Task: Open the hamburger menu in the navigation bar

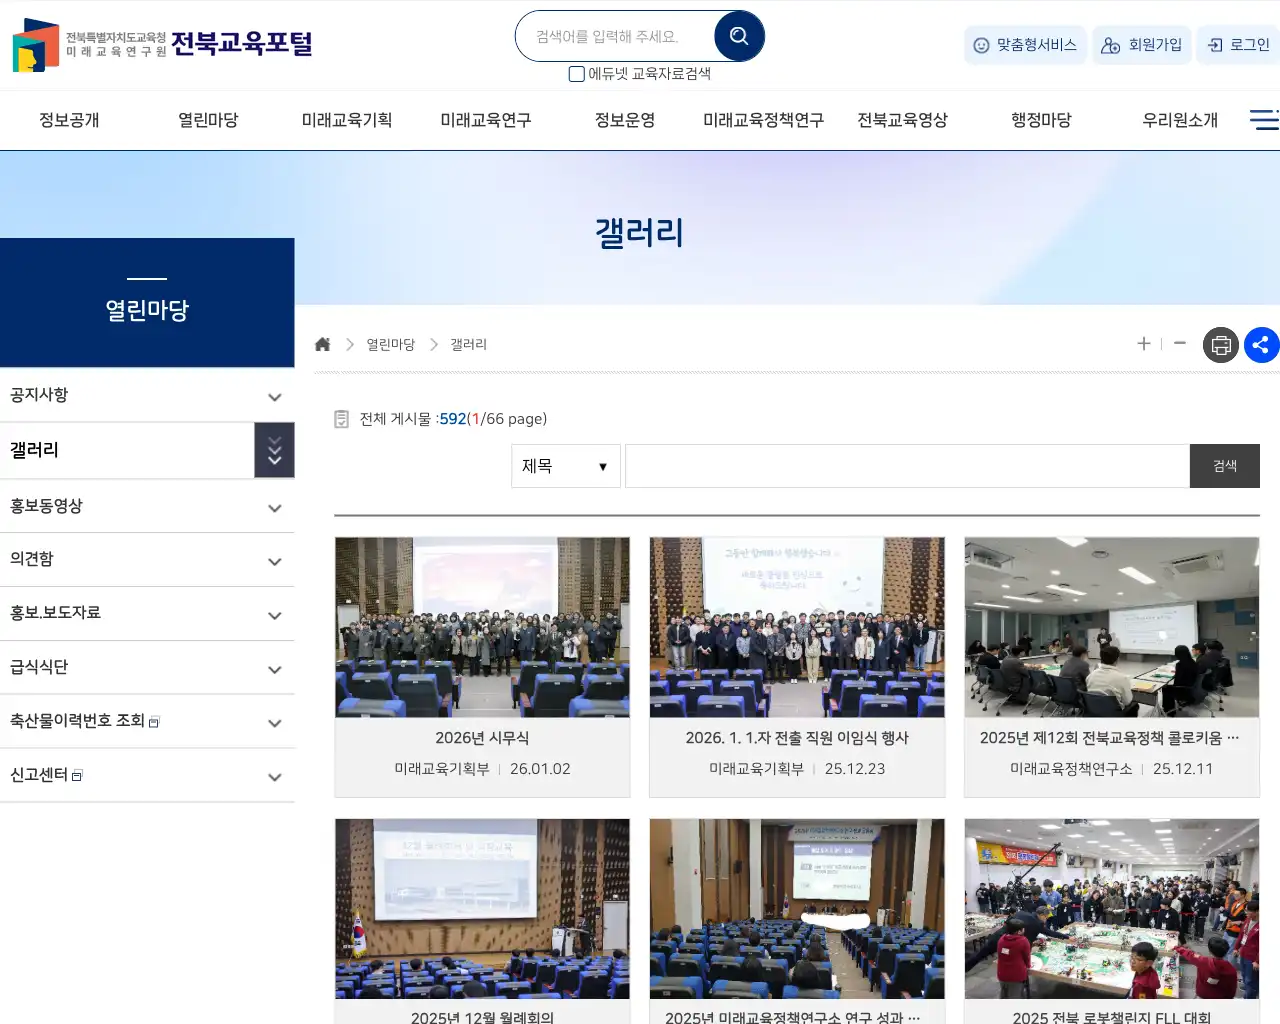Action: coord(1263,119)
